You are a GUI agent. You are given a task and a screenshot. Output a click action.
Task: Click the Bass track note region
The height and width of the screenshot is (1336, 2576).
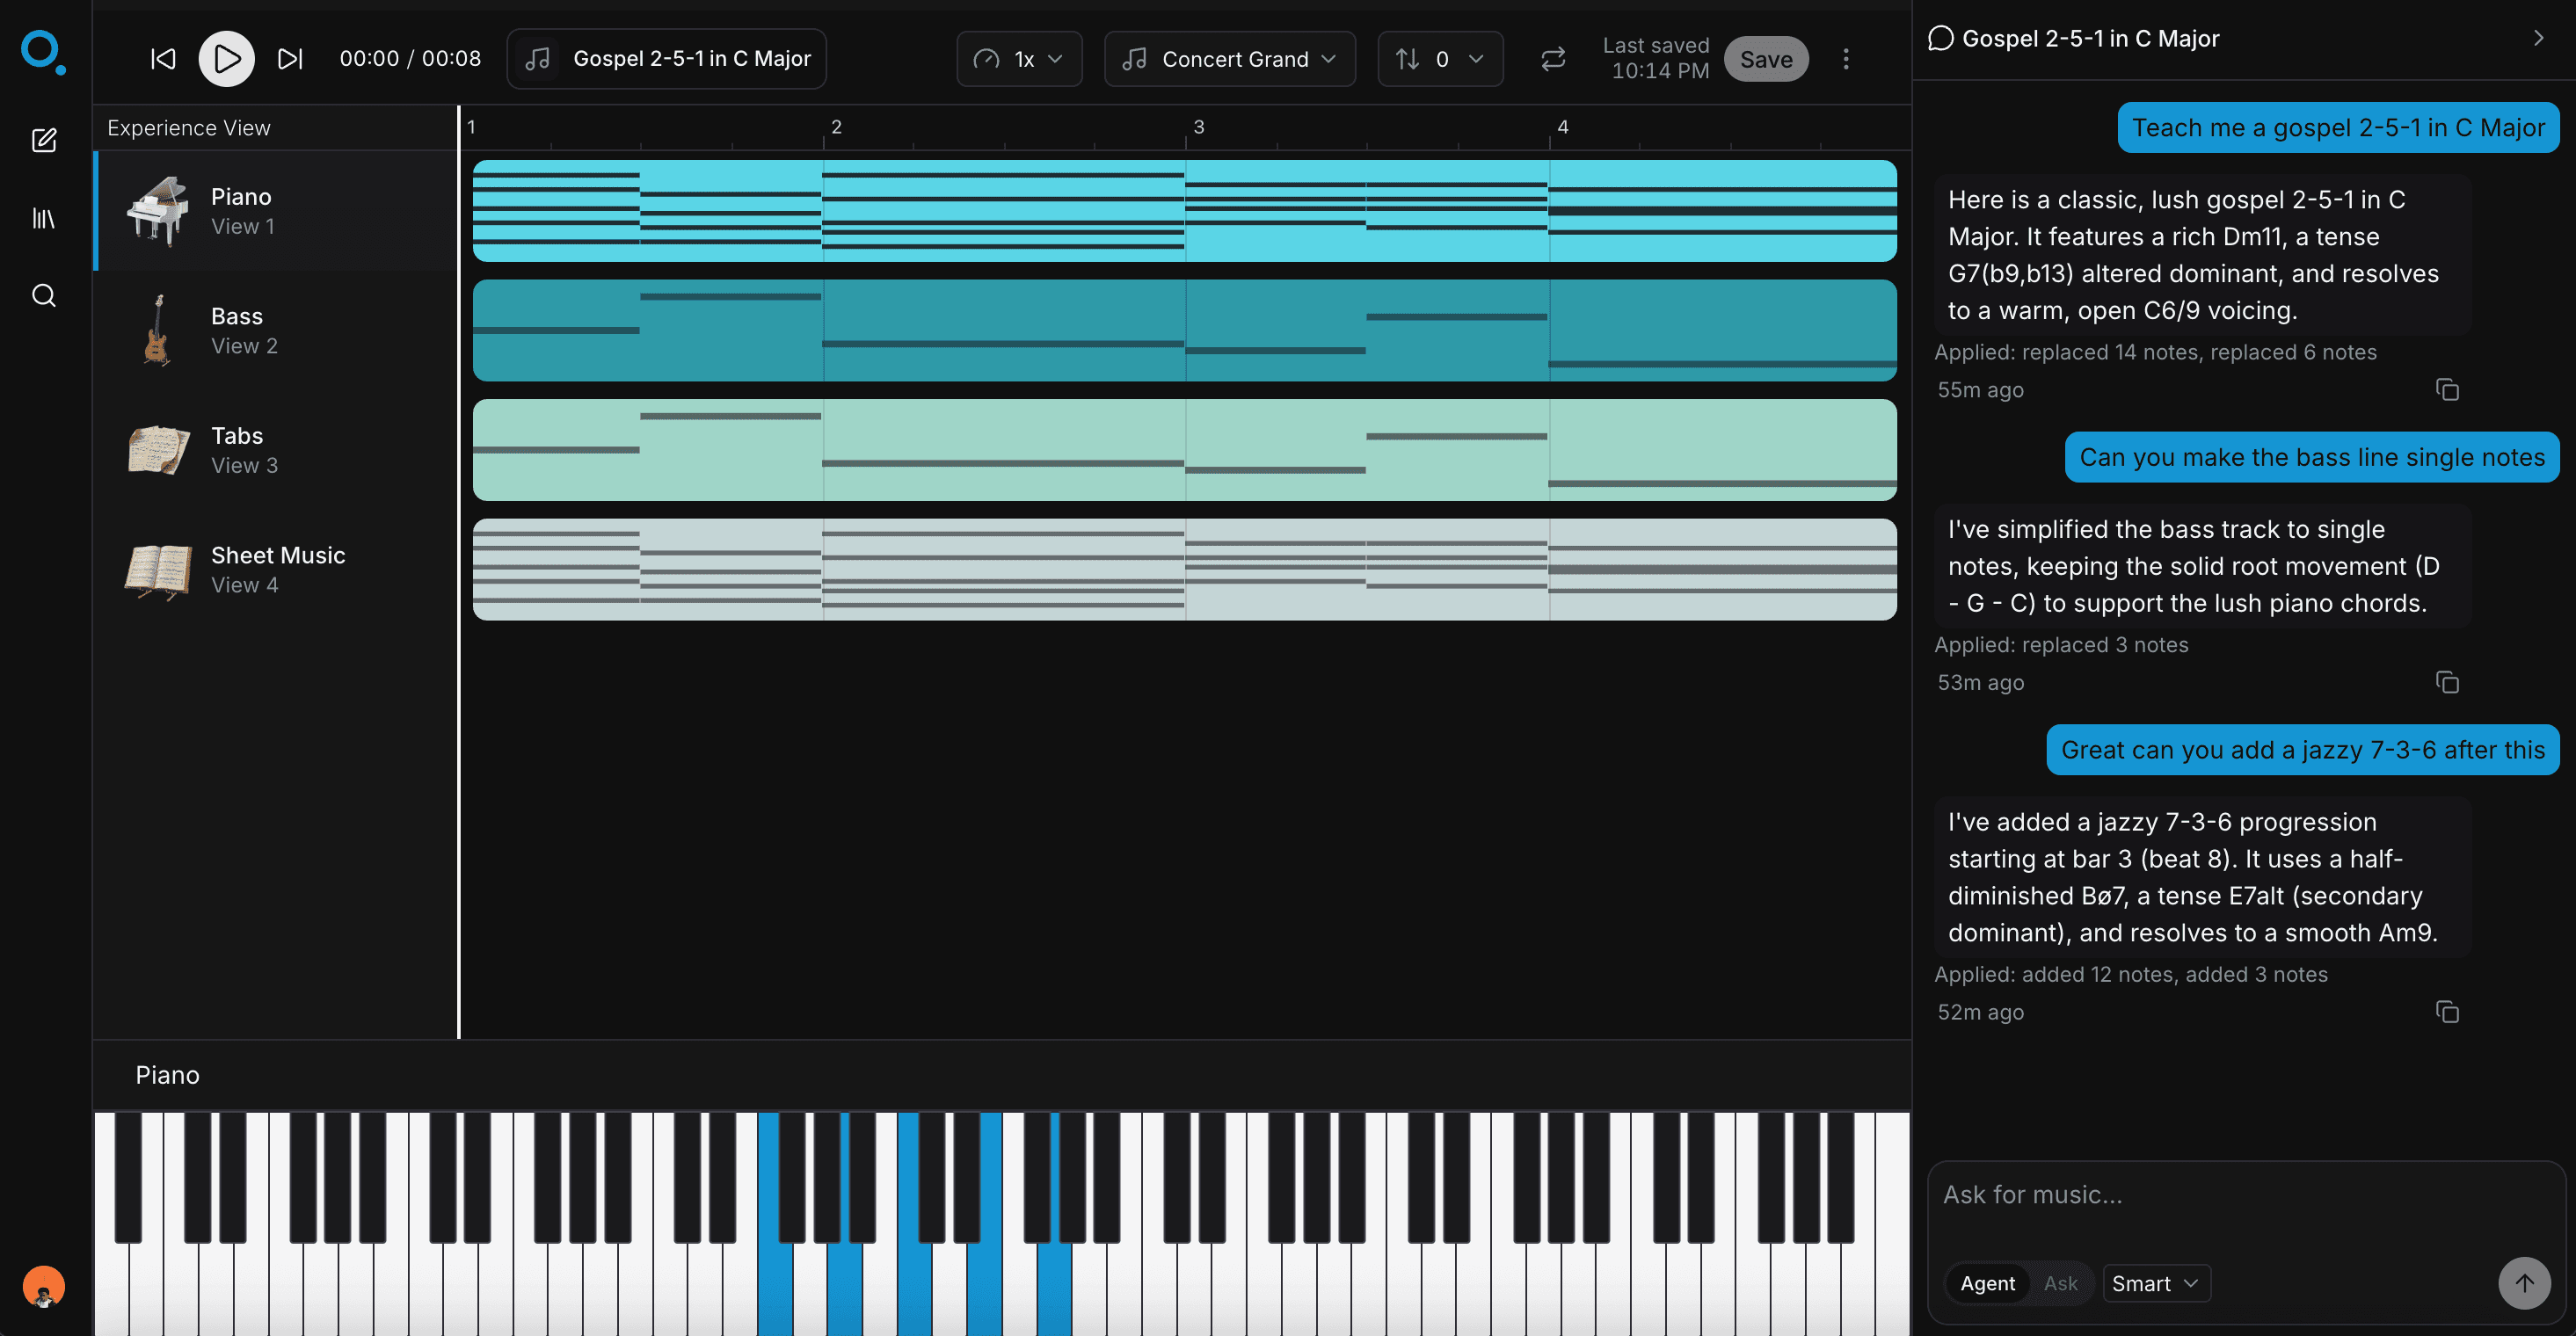[1185, 330]
